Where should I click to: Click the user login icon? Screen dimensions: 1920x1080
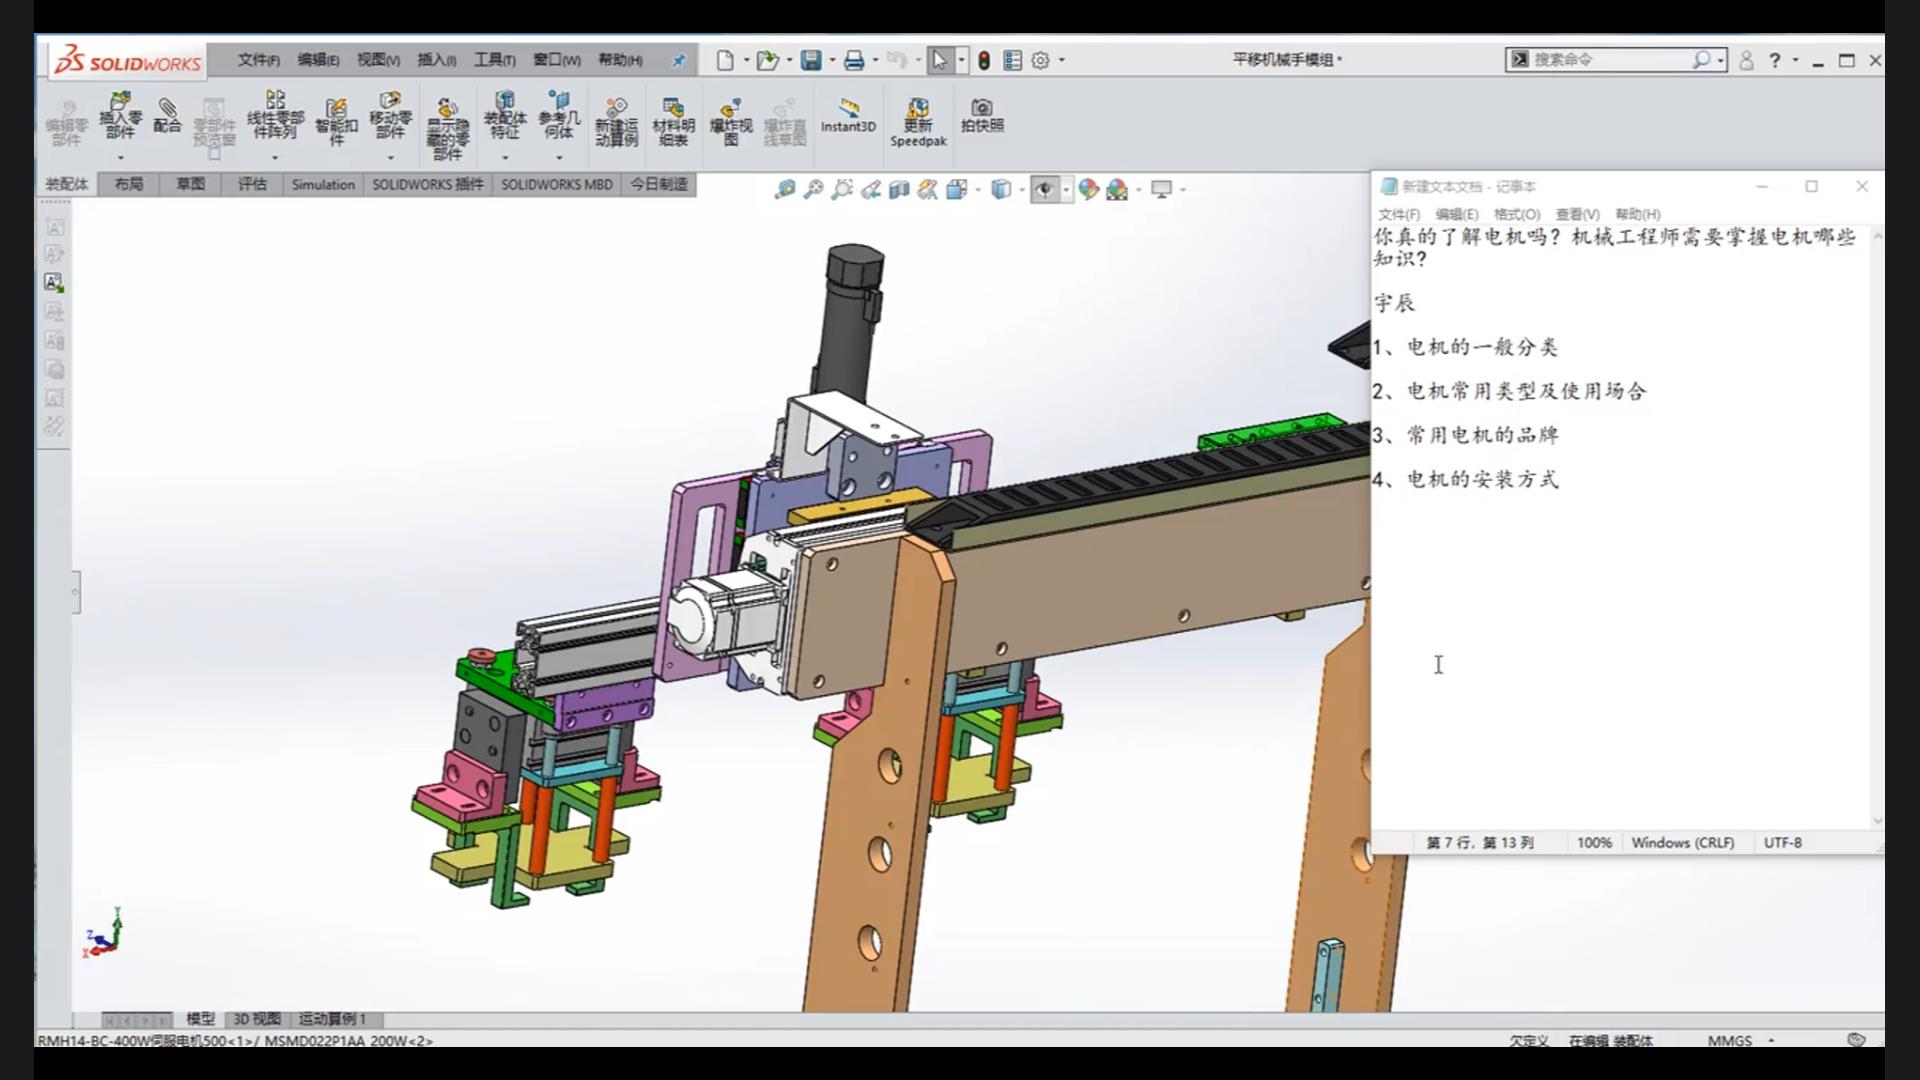[1746, 60]
